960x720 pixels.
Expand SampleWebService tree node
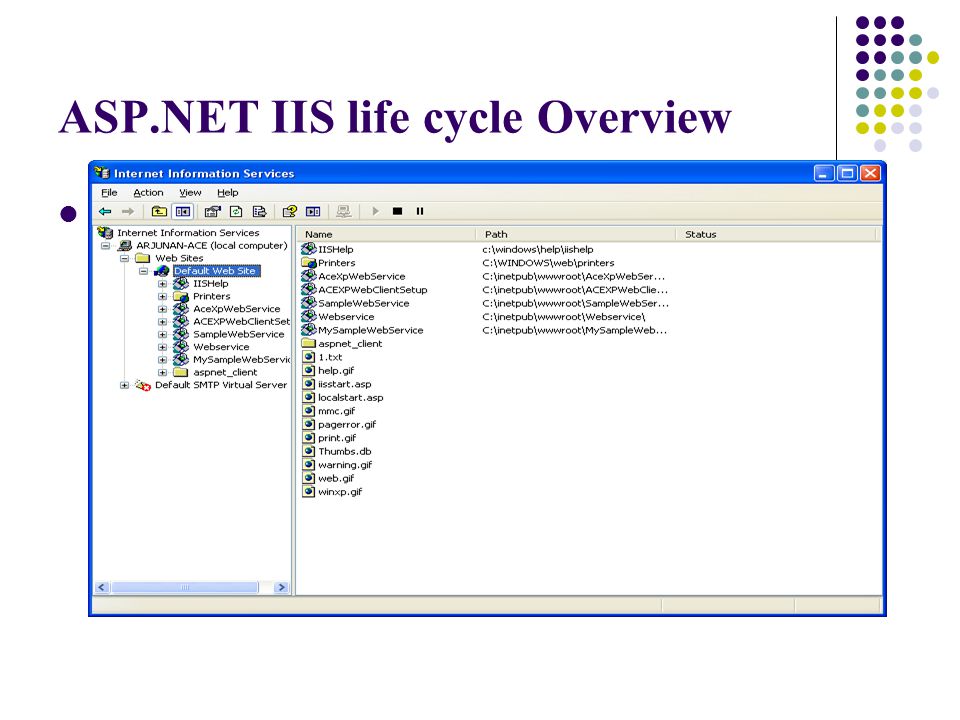pos(162,334)
